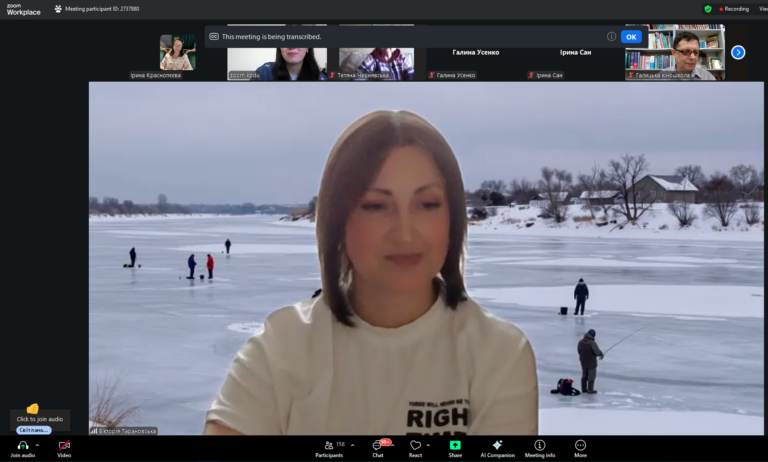The width and height of the screenshot is (768, 462).
Task: Dismiss the transcription notice with OK
Action: tap(631, 37)
